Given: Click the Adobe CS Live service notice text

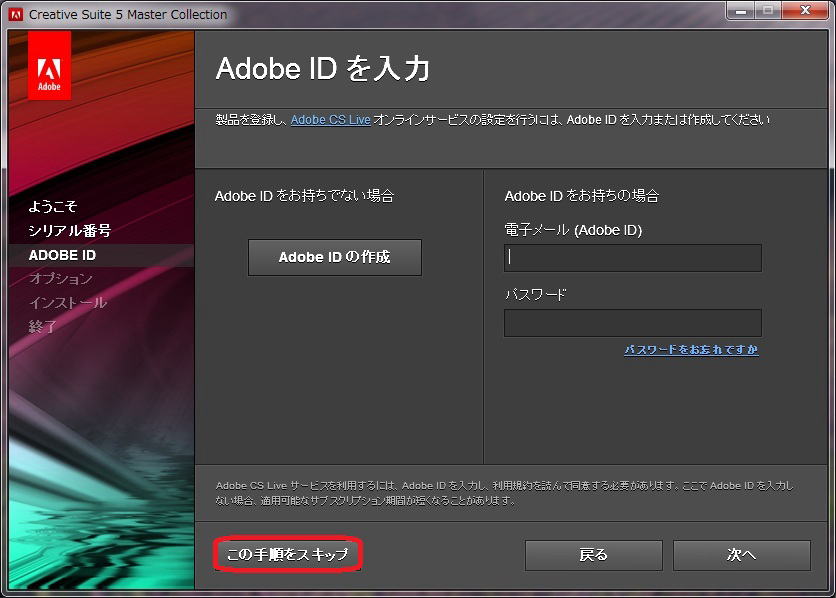Looking at the screenshot, I should click(504, 493).
